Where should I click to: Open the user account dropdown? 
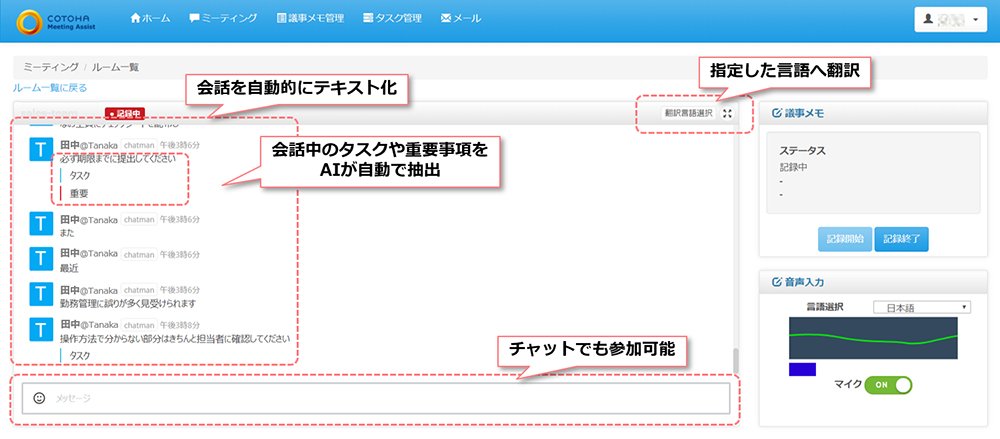pyautogui.click(x=950, y=19)
